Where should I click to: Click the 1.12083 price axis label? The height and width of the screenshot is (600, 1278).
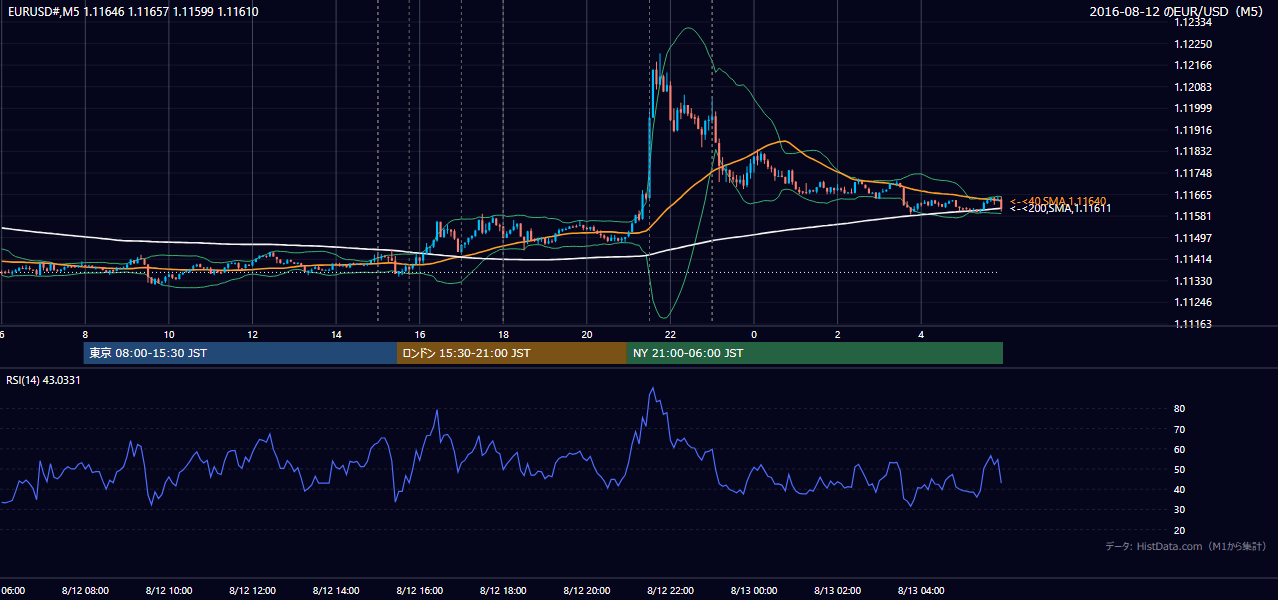coord(1195,87)
